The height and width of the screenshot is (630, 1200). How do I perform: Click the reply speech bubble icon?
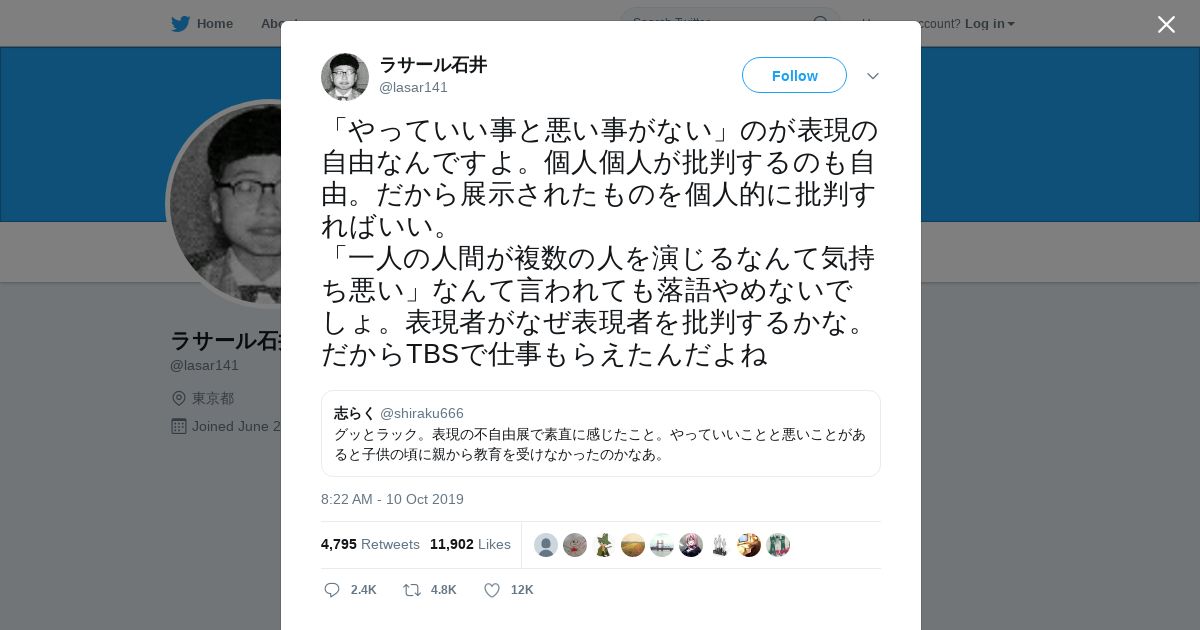(x=332, y=590)
